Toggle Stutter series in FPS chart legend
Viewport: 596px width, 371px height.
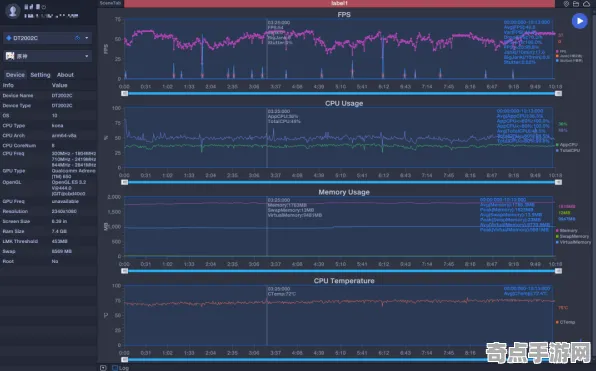tap(569, 60)
